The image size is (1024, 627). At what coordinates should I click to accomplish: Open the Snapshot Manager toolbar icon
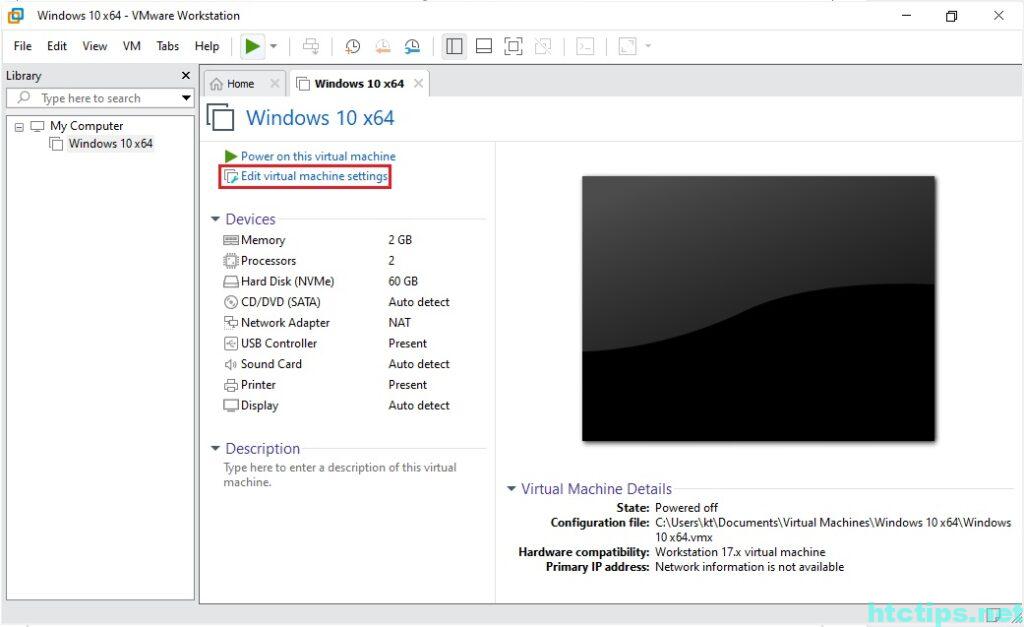pyautogui.click(x=412, y=46)
